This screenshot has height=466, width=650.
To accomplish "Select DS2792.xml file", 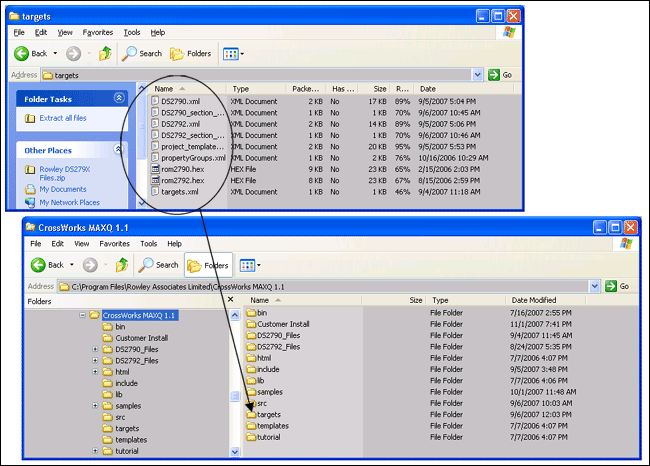I will 181,124.
